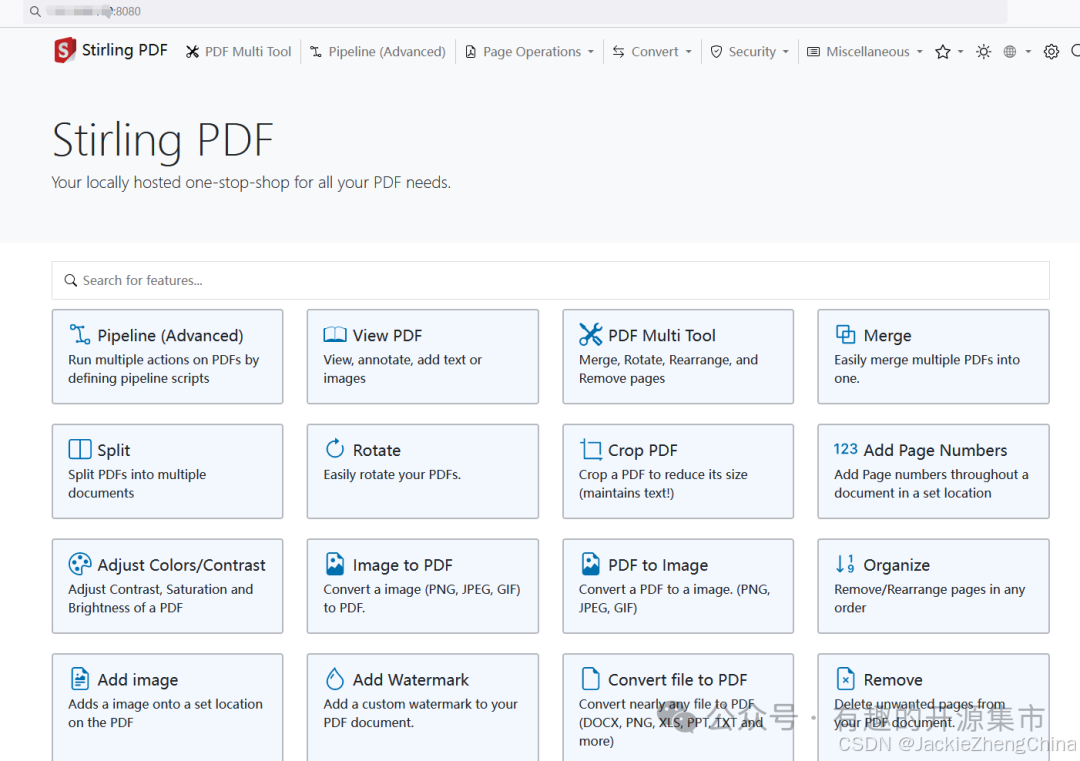The width and height of the screenshot is (1080, 761).
Task: Open the Add Page Numbers card title
Action: point(935,450)
